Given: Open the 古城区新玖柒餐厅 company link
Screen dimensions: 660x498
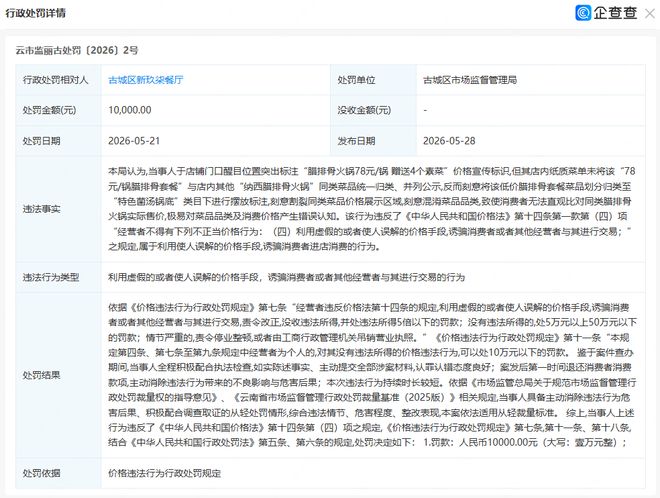Looking at the screenshot, I should click(x=146, y=80).
